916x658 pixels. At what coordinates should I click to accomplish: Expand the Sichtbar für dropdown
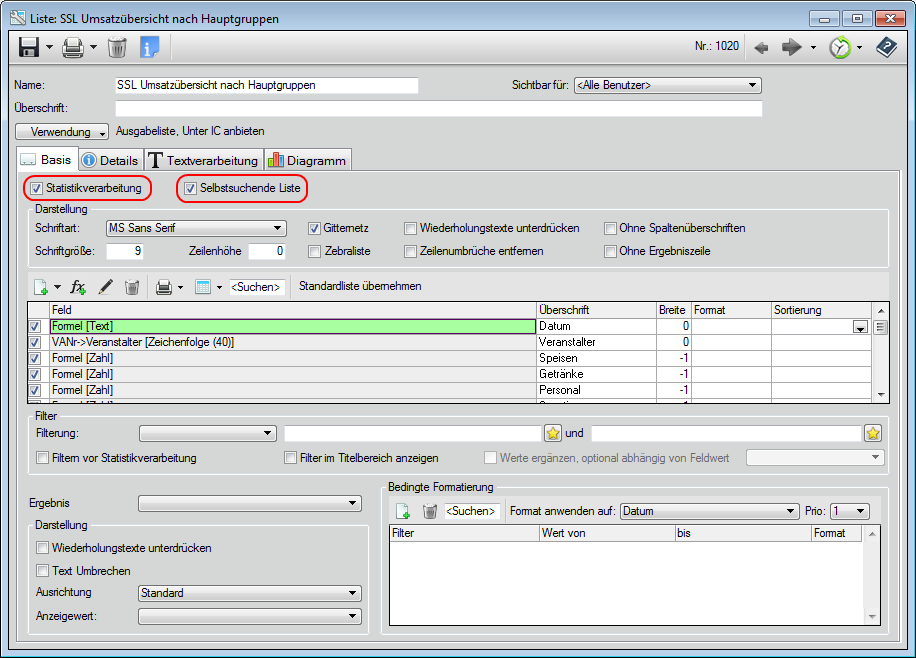point(667,86)
